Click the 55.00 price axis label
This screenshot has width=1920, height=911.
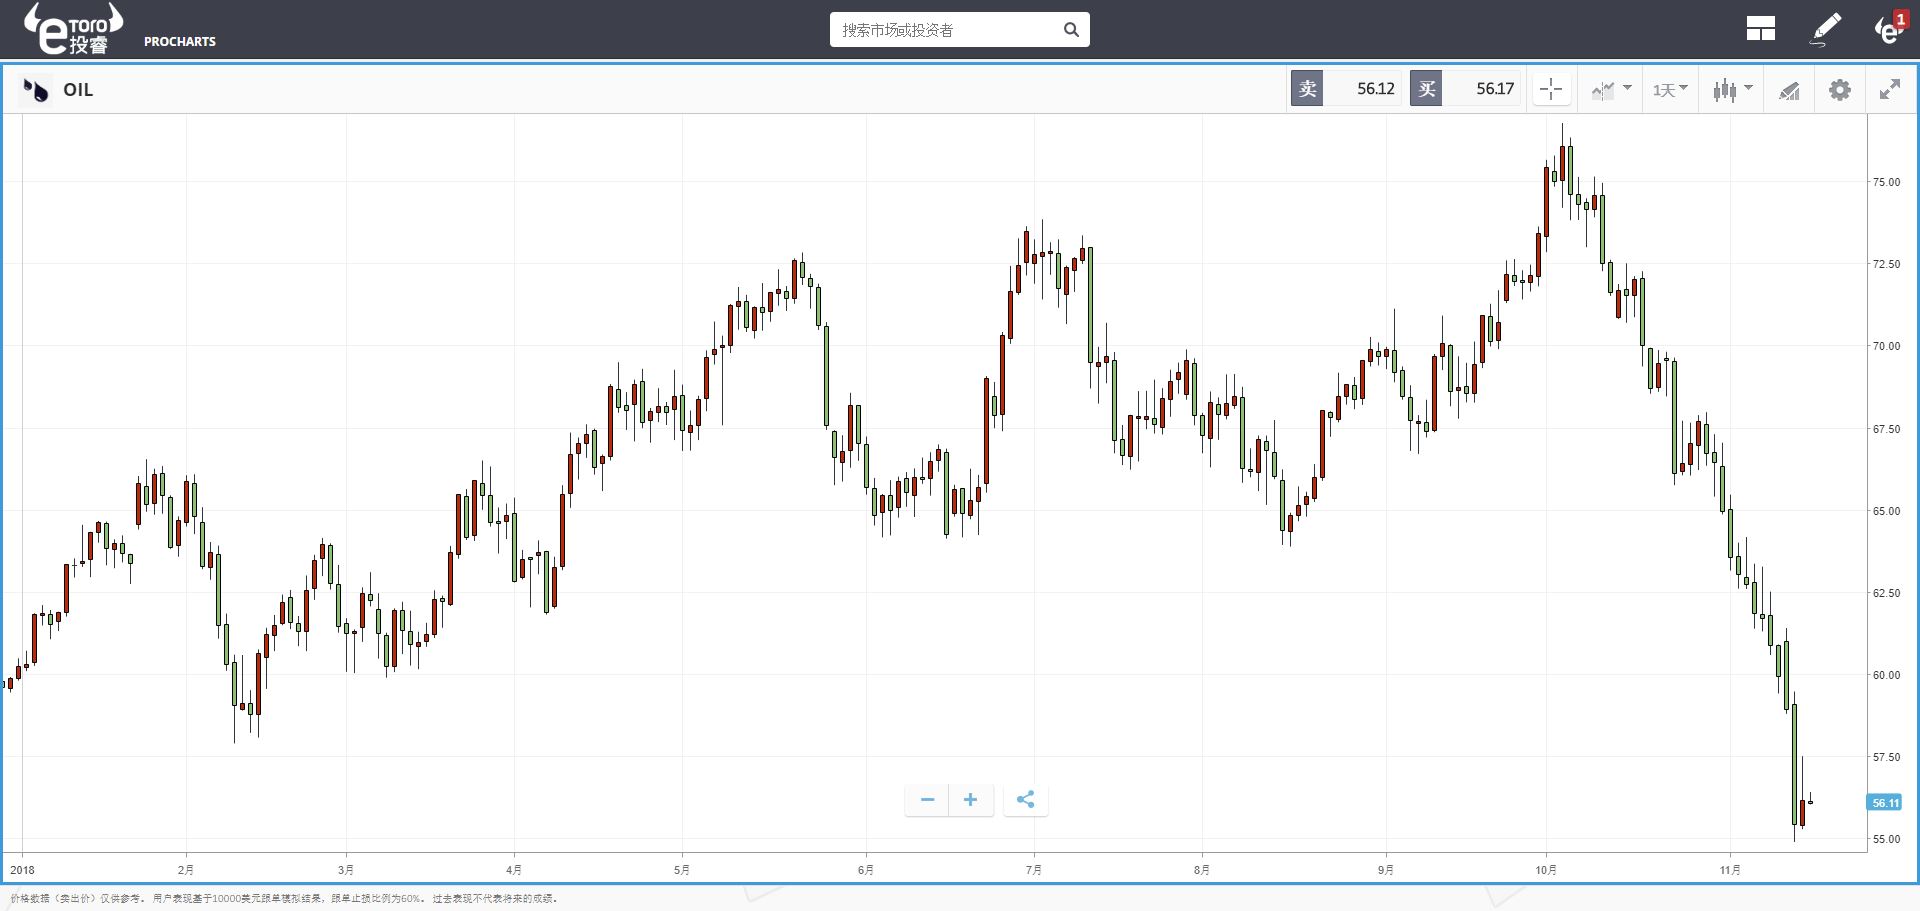pos(1886,839)
